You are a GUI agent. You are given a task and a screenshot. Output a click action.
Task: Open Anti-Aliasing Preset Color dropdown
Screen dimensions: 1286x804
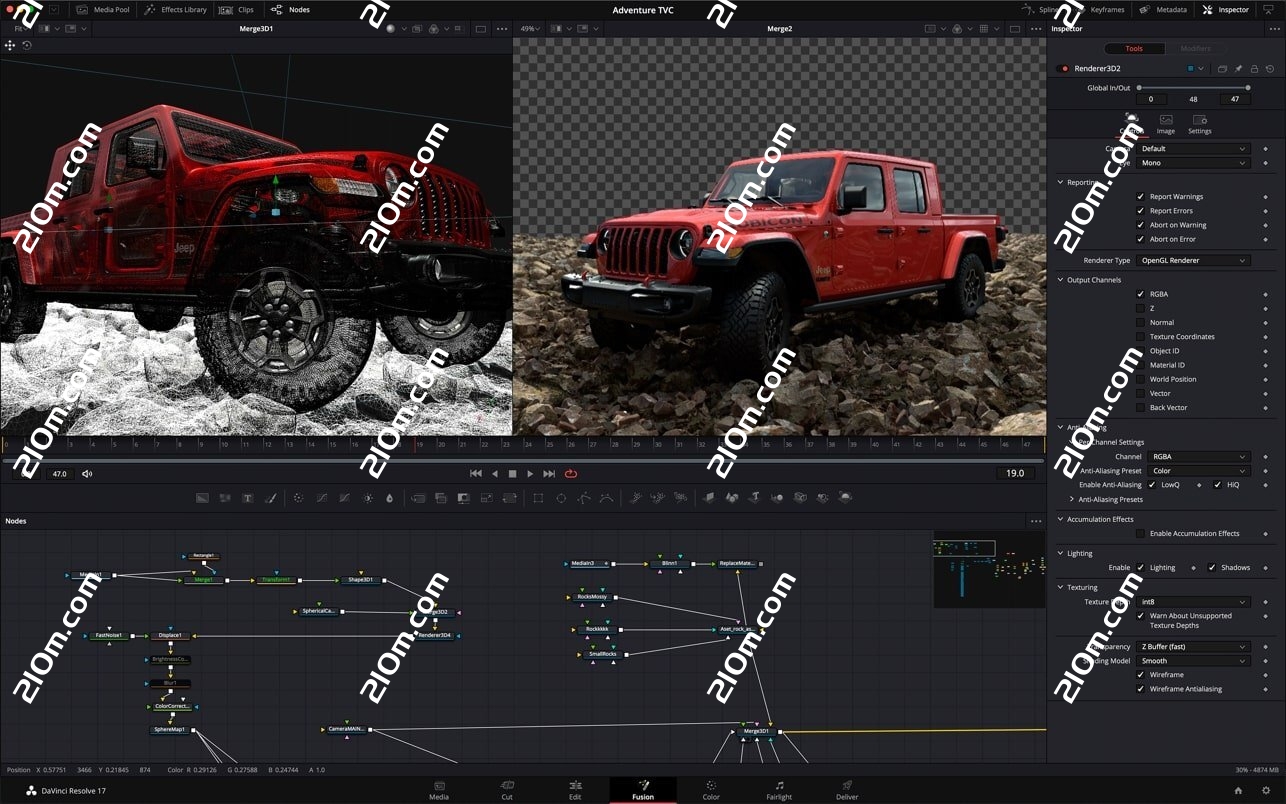(1199, 471)
